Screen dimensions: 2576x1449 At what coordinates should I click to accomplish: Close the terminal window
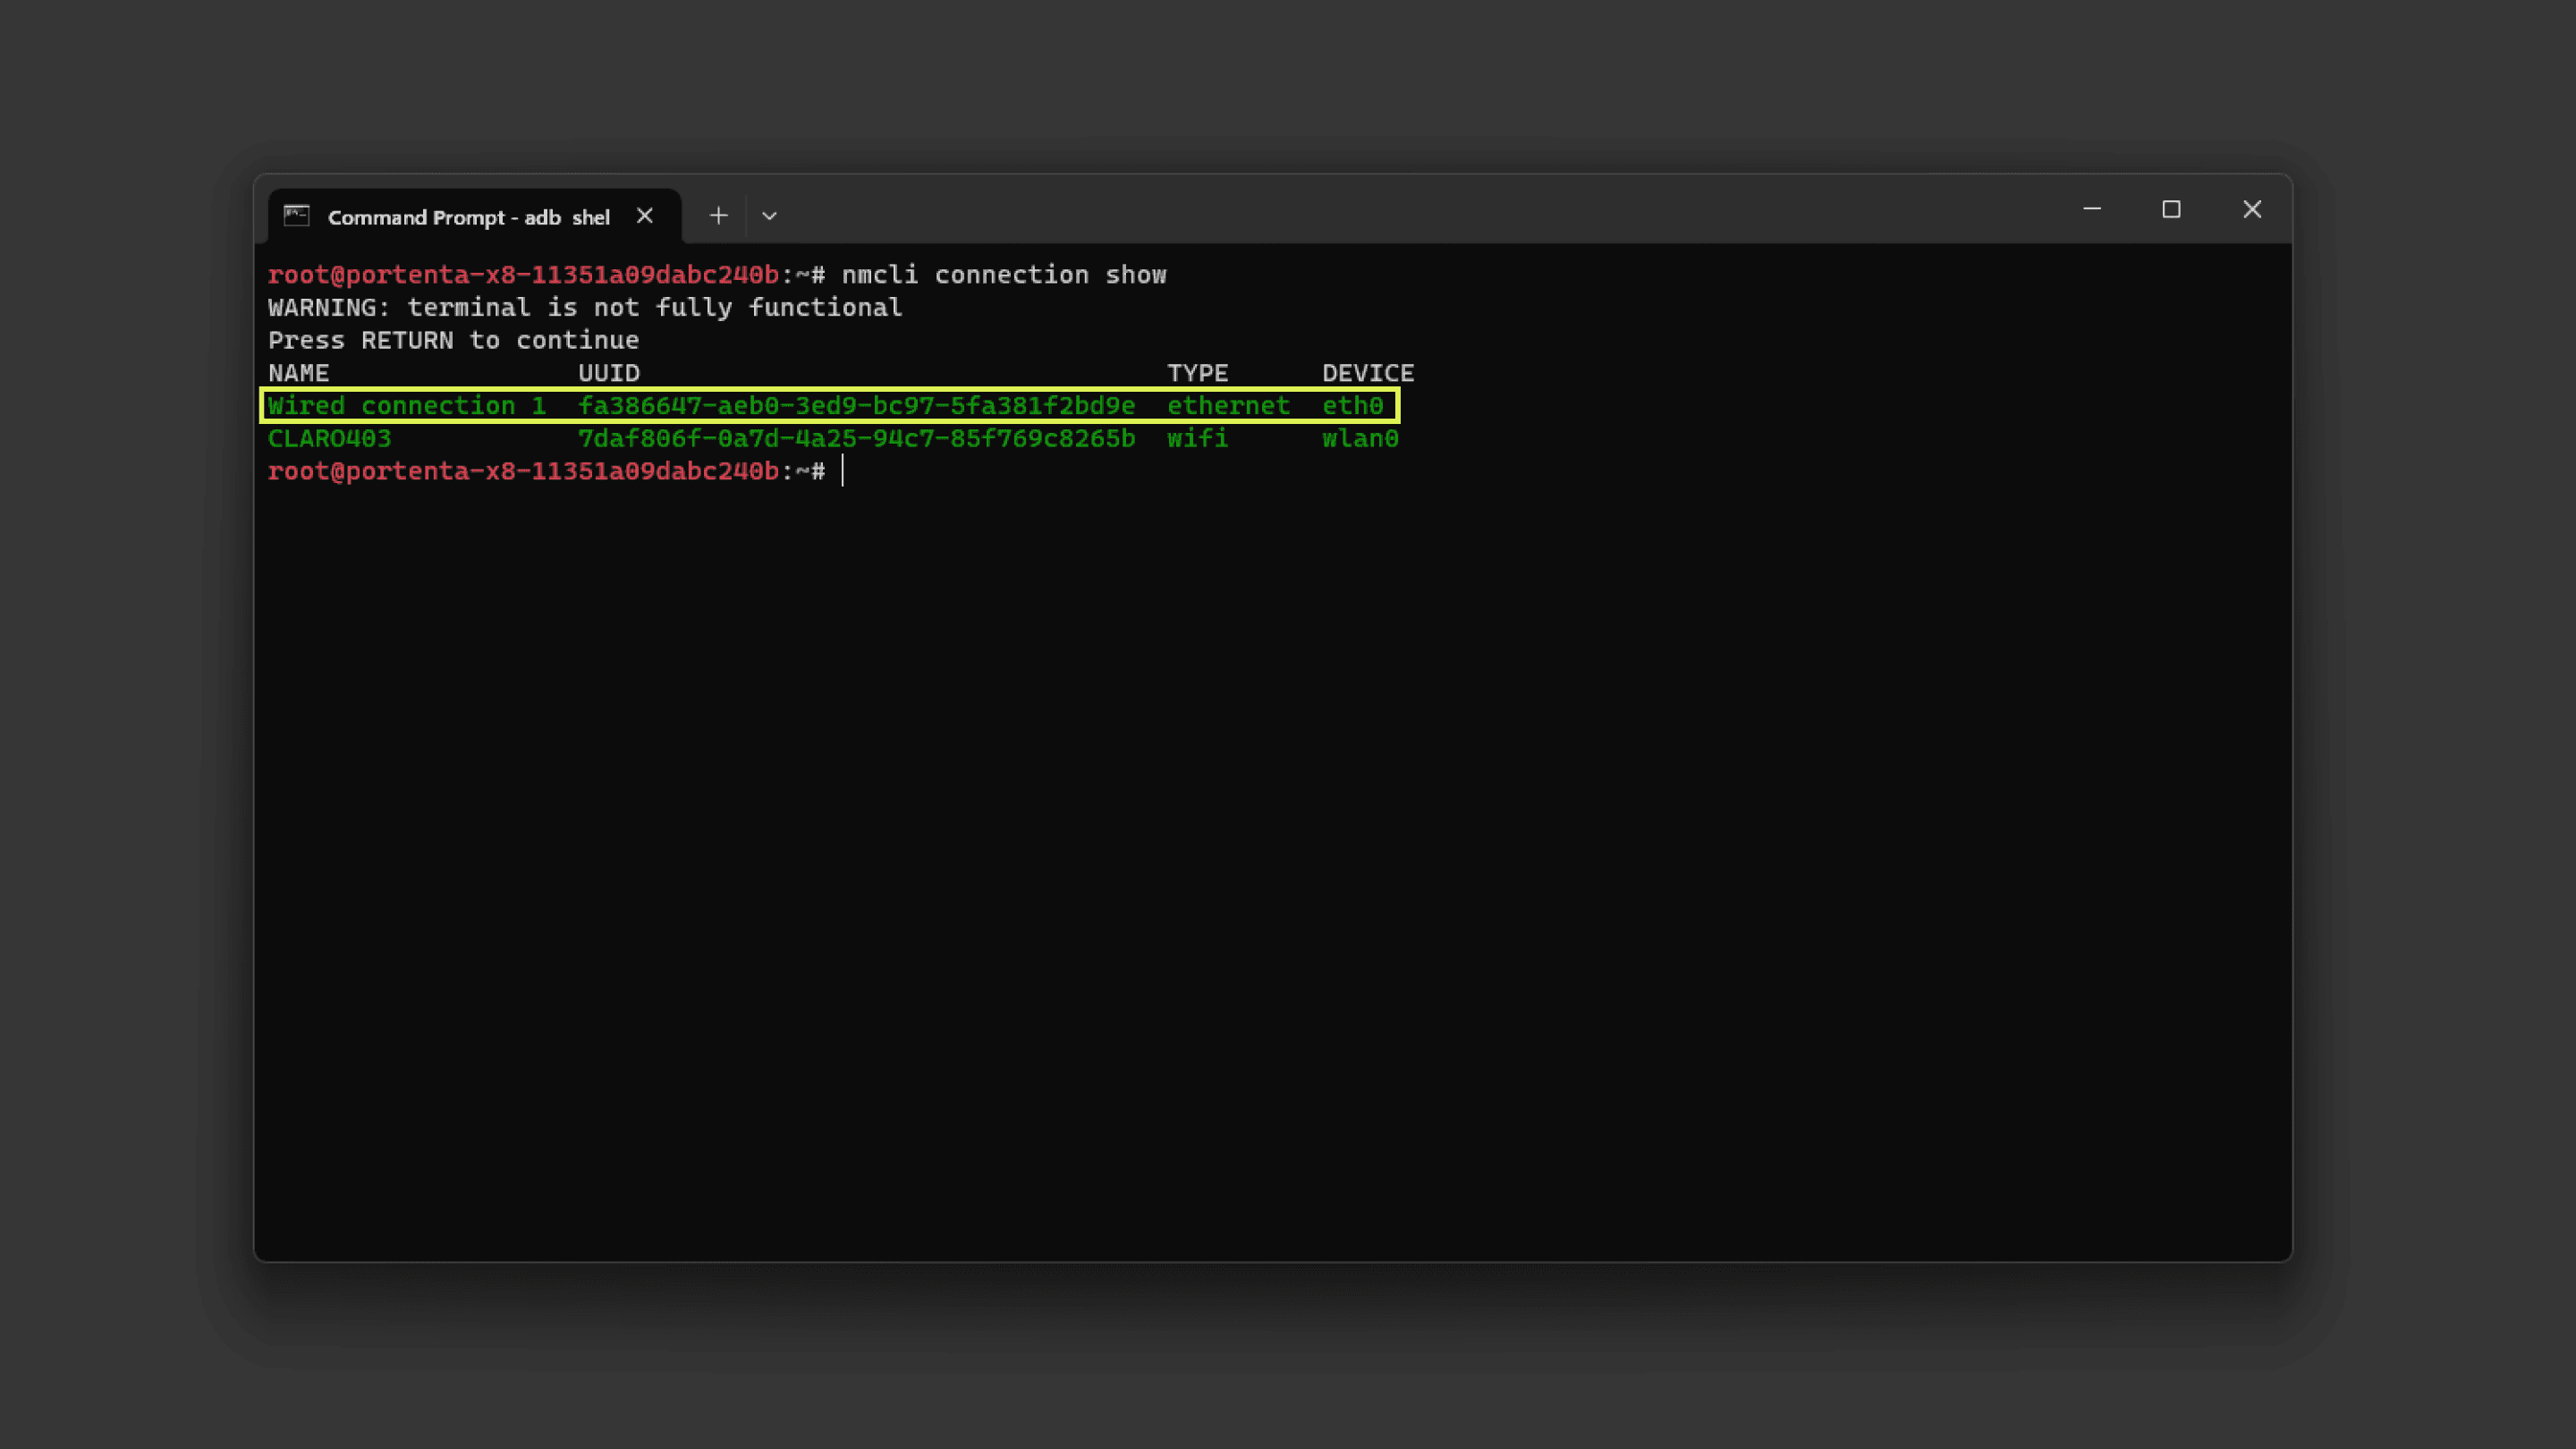point(2251,210)
